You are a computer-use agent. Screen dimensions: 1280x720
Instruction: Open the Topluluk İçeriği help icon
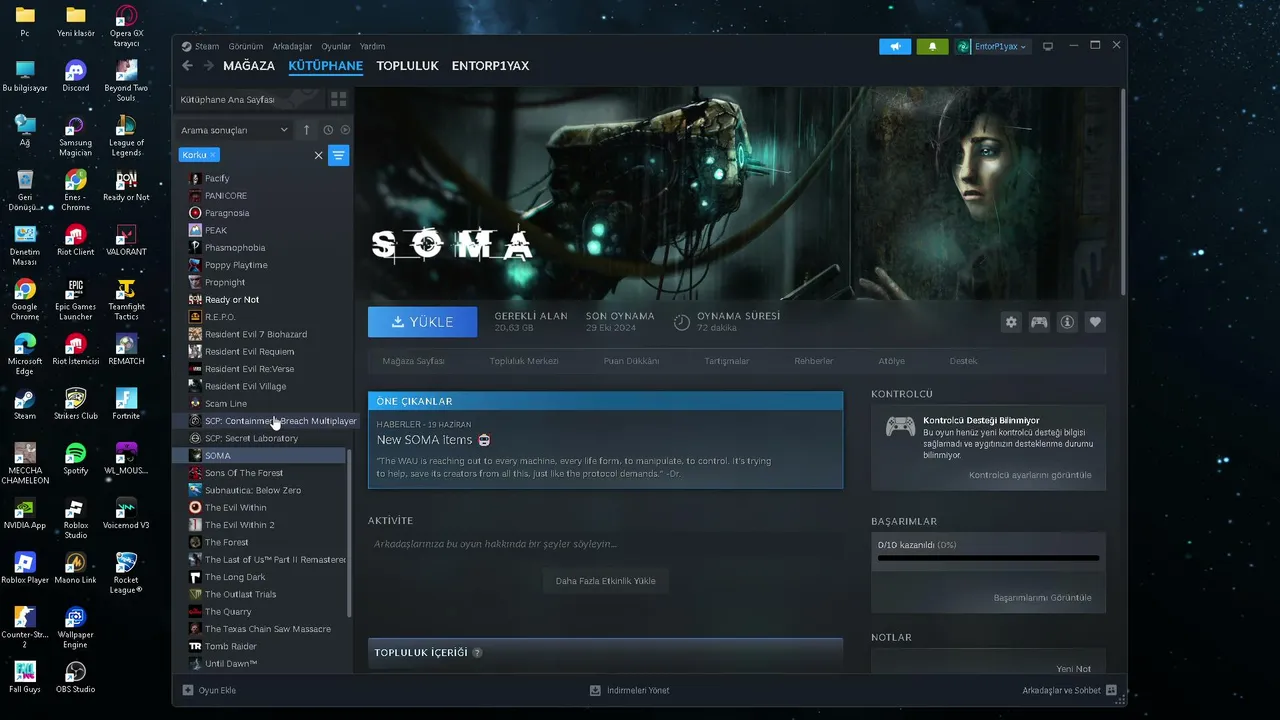477,653
